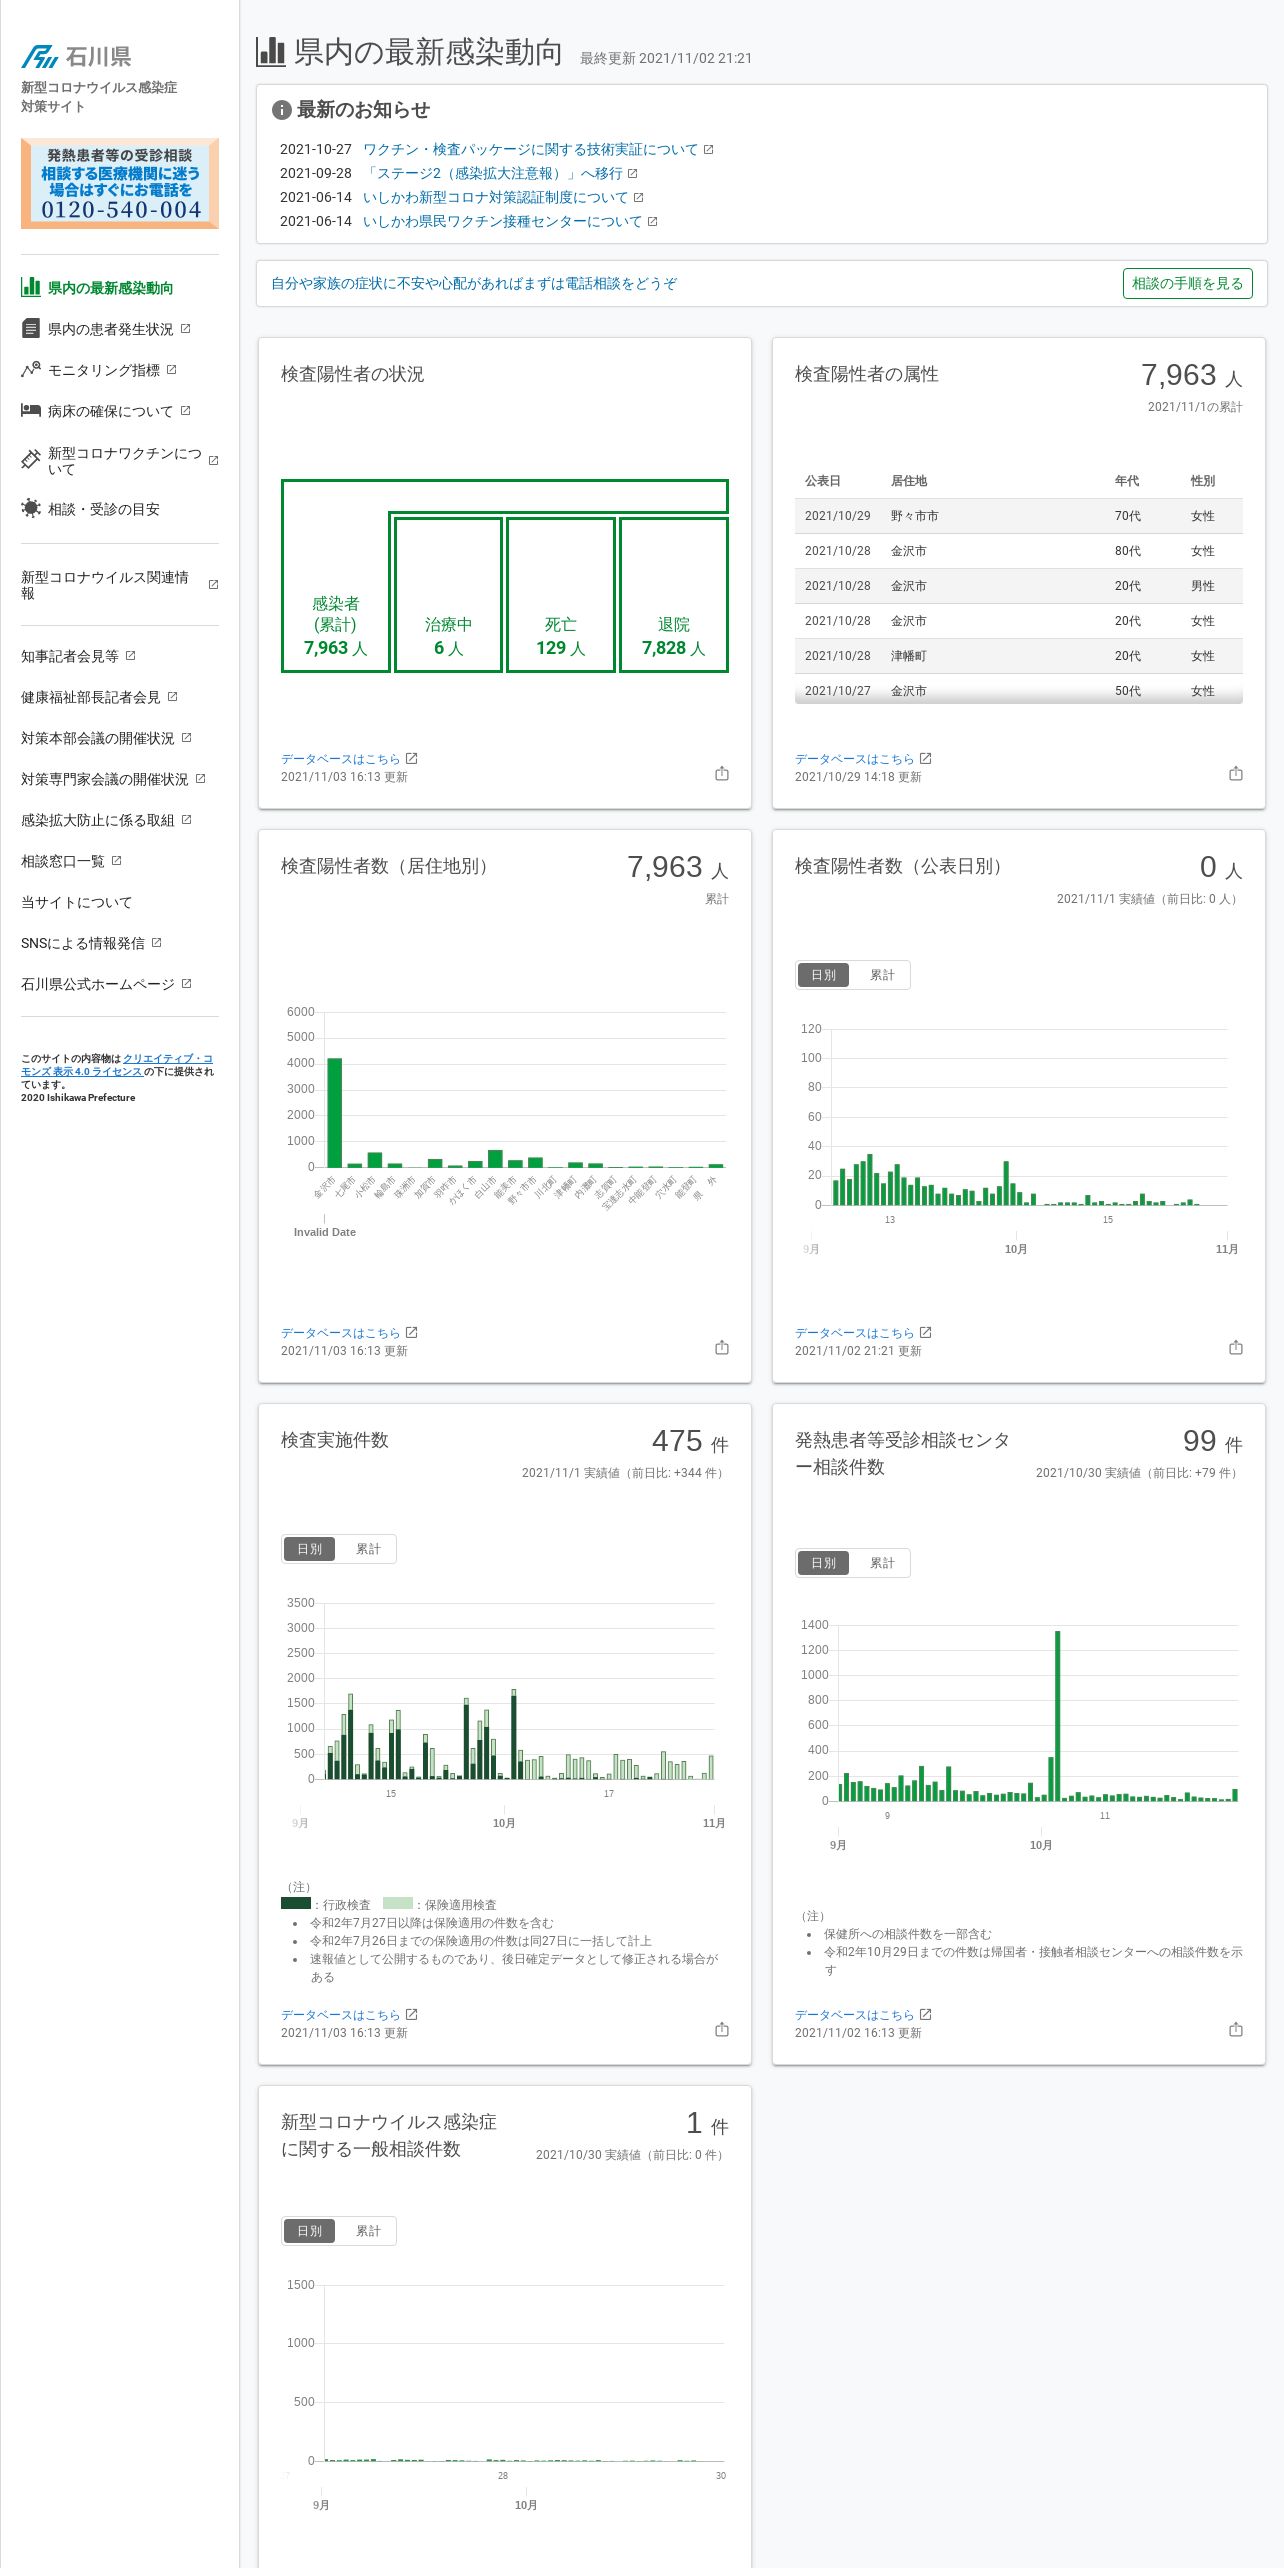Open 石川県公式ホームページ sidebar link
Viewport: 1284px width, 2568px height.
click(x=106, y=984)
